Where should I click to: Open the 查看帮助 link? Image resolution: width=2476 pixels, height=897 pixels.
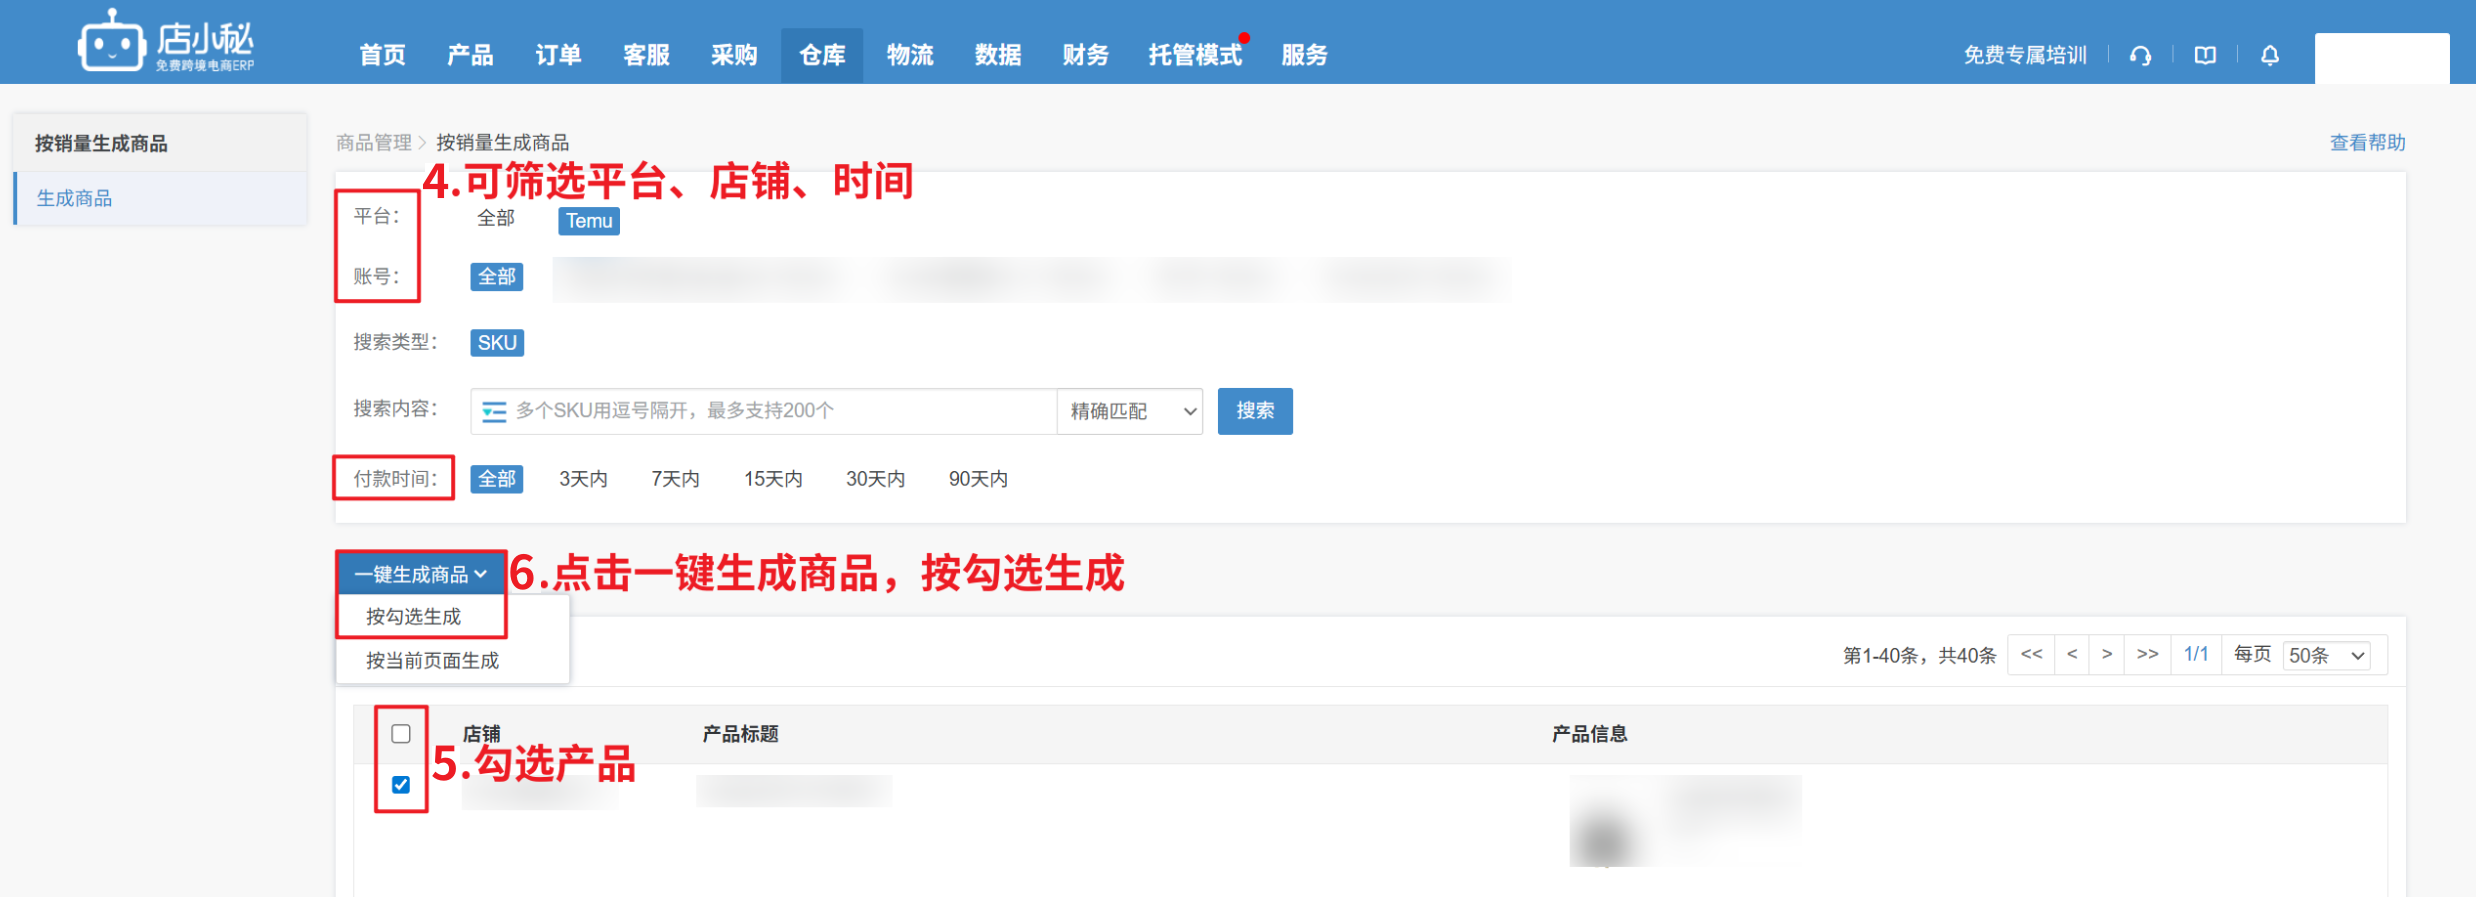pyautogui.click(x=2367, y=143)
